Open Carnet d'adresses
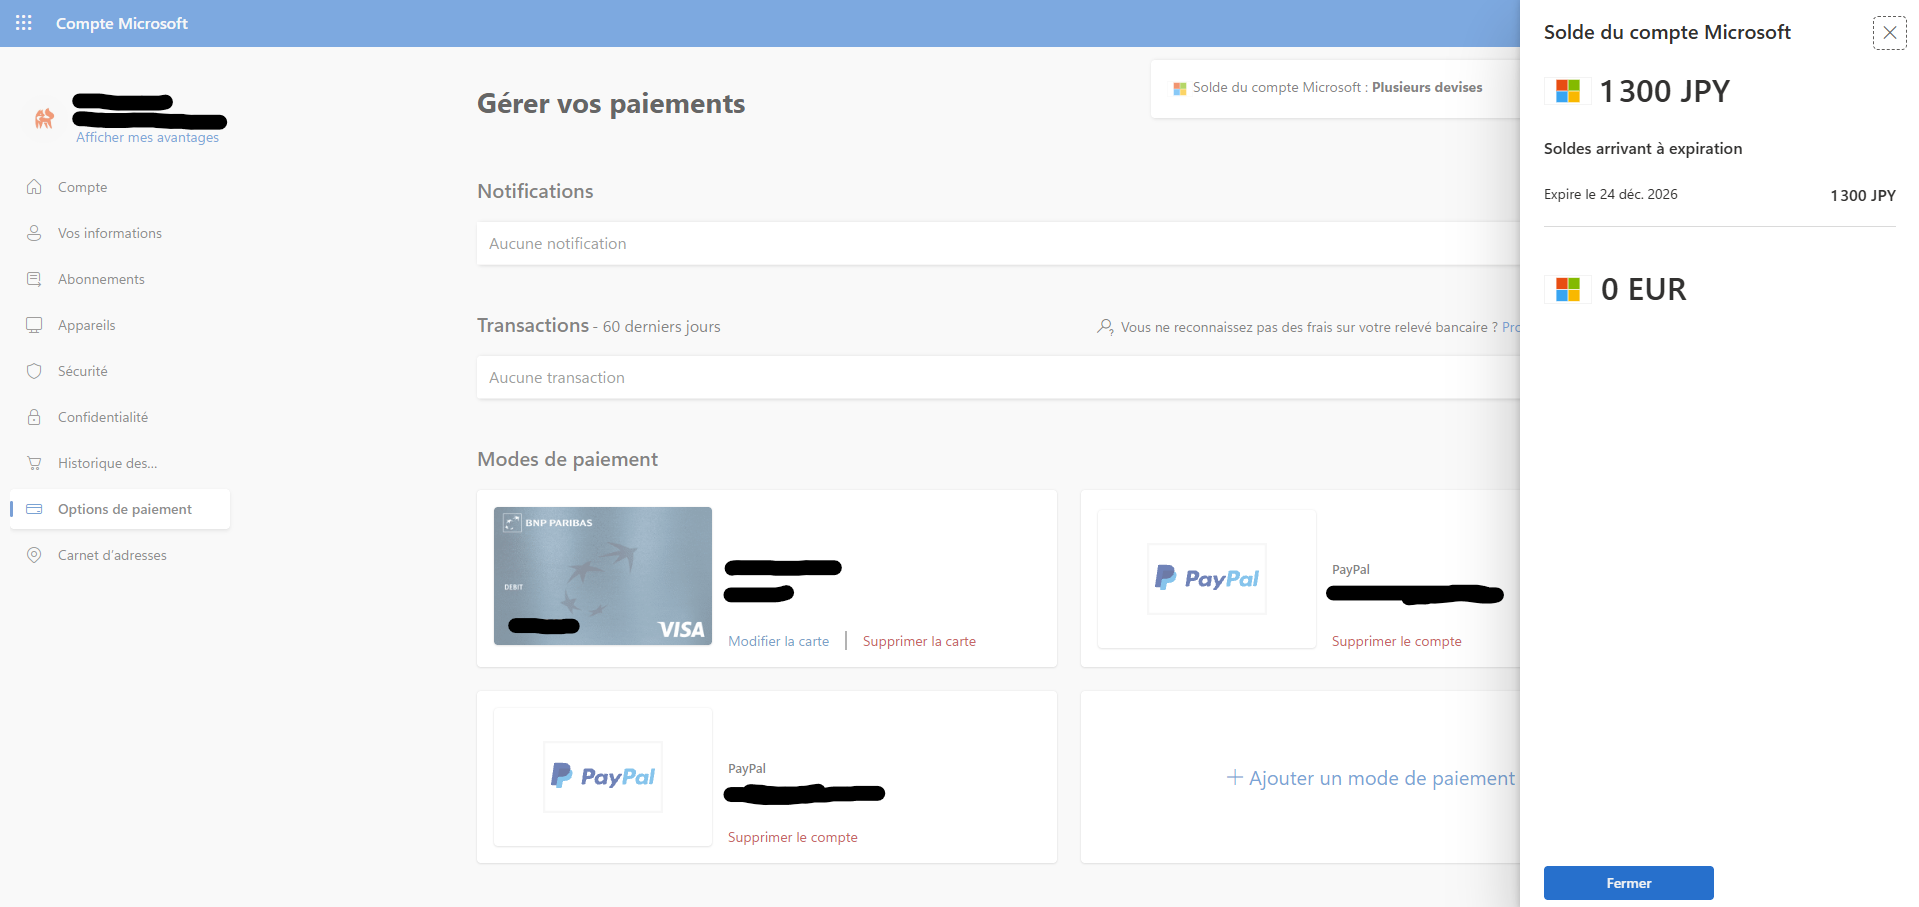 click(x=112, y=555)
